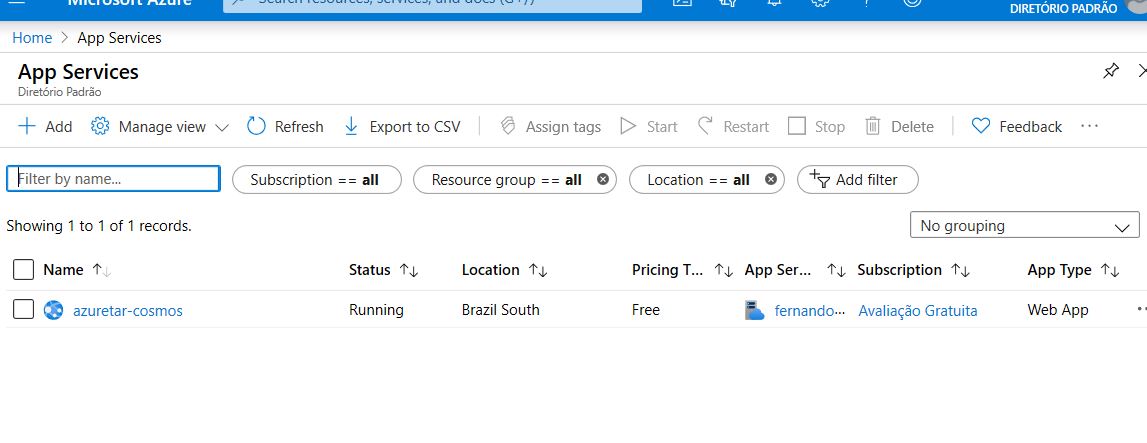Click the App Type column header
The height and width of the screenshot is (443, 1147).
[1059, 270]
